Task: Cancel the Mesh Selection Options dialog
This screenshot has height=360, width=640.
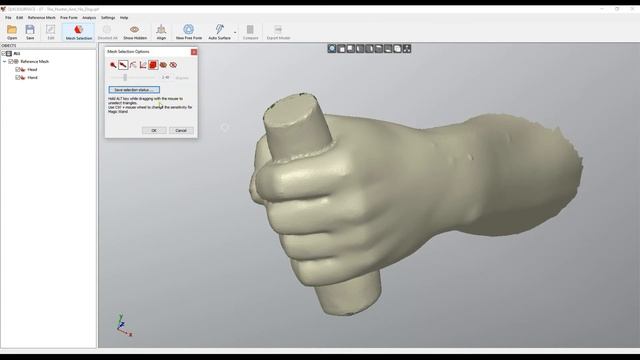Action: [181, 131]
